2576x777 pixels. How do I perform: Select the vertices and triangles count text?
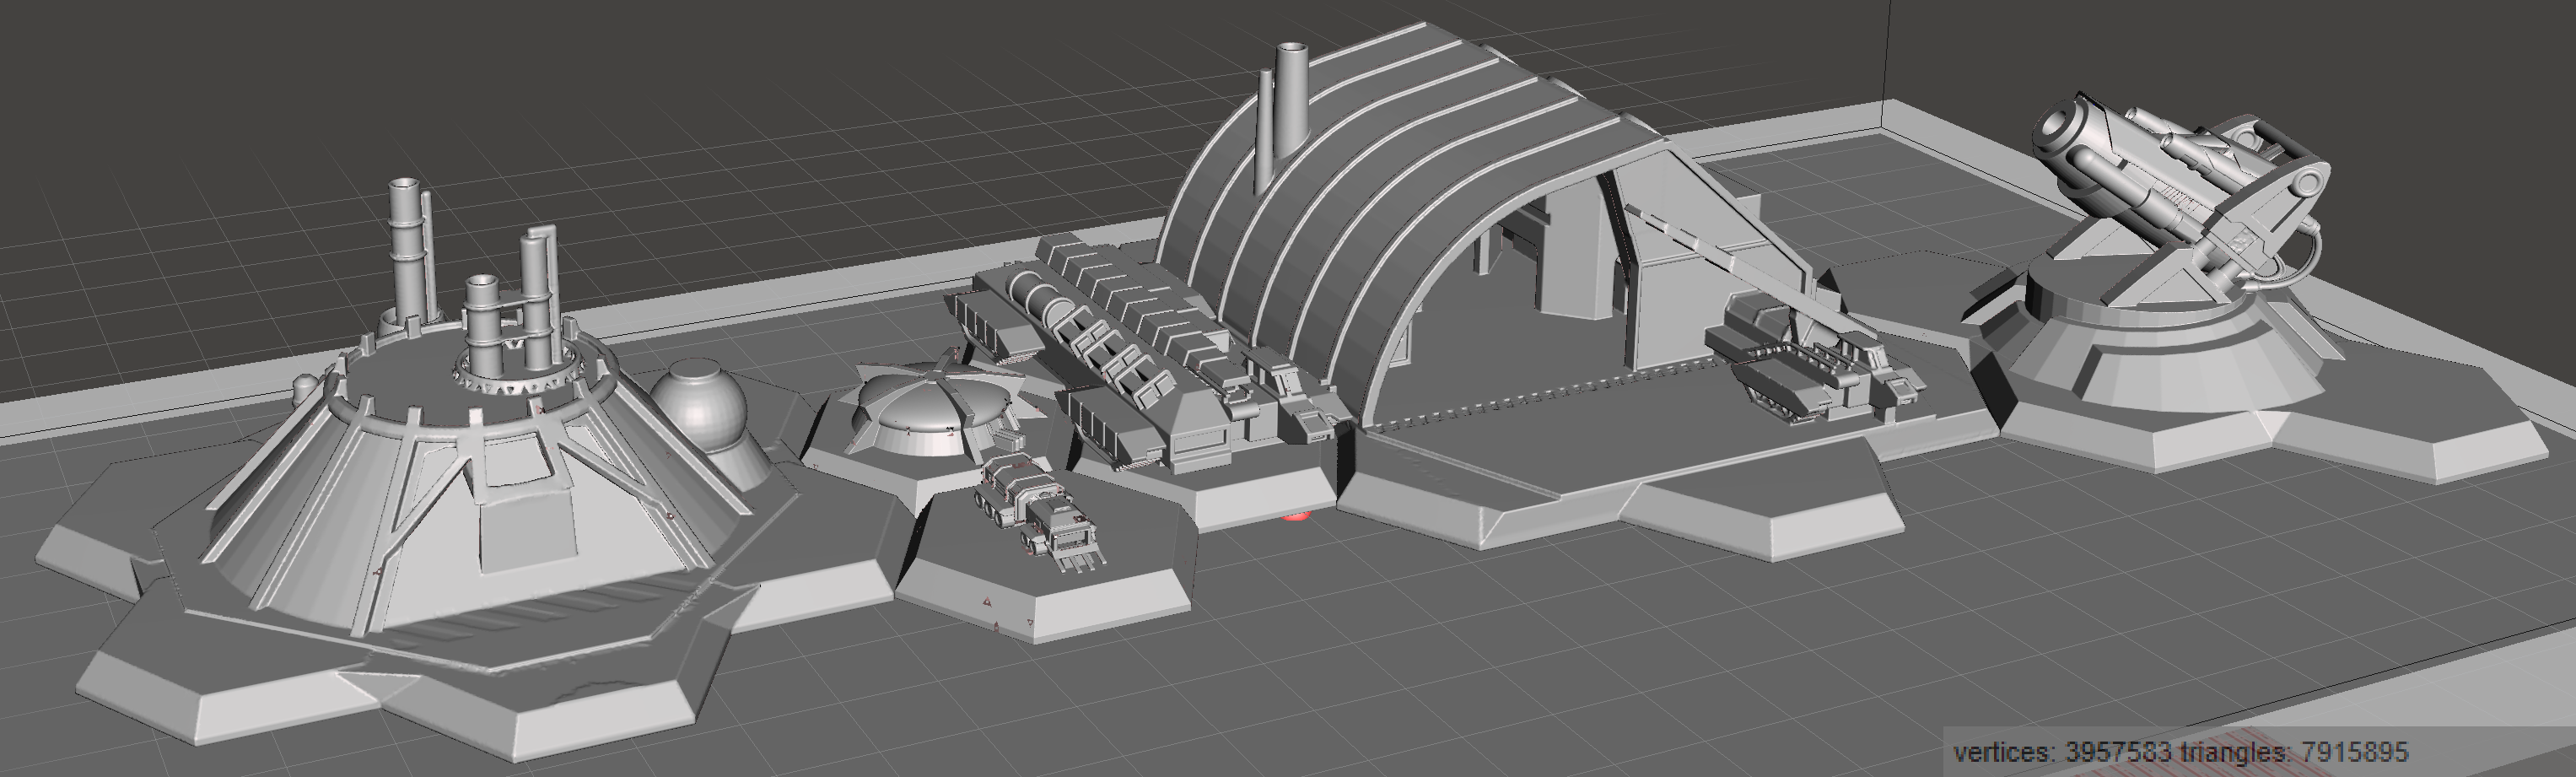pos(2180,751)
